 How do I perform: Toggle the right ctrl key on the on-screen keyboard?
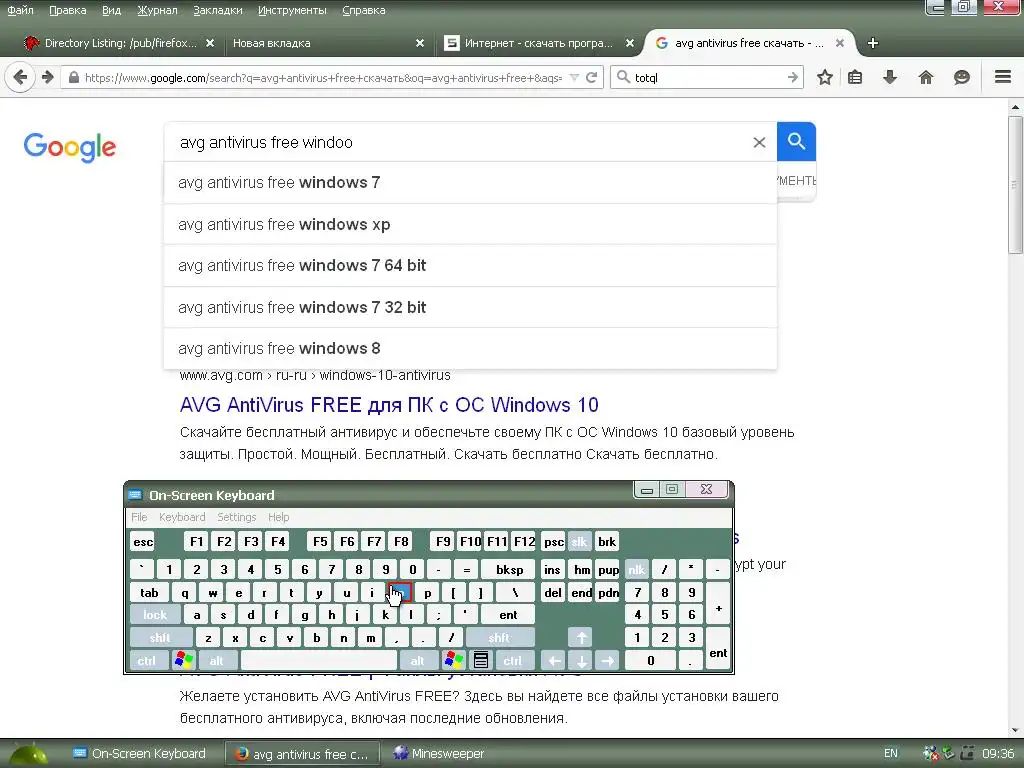pos(513,660)
